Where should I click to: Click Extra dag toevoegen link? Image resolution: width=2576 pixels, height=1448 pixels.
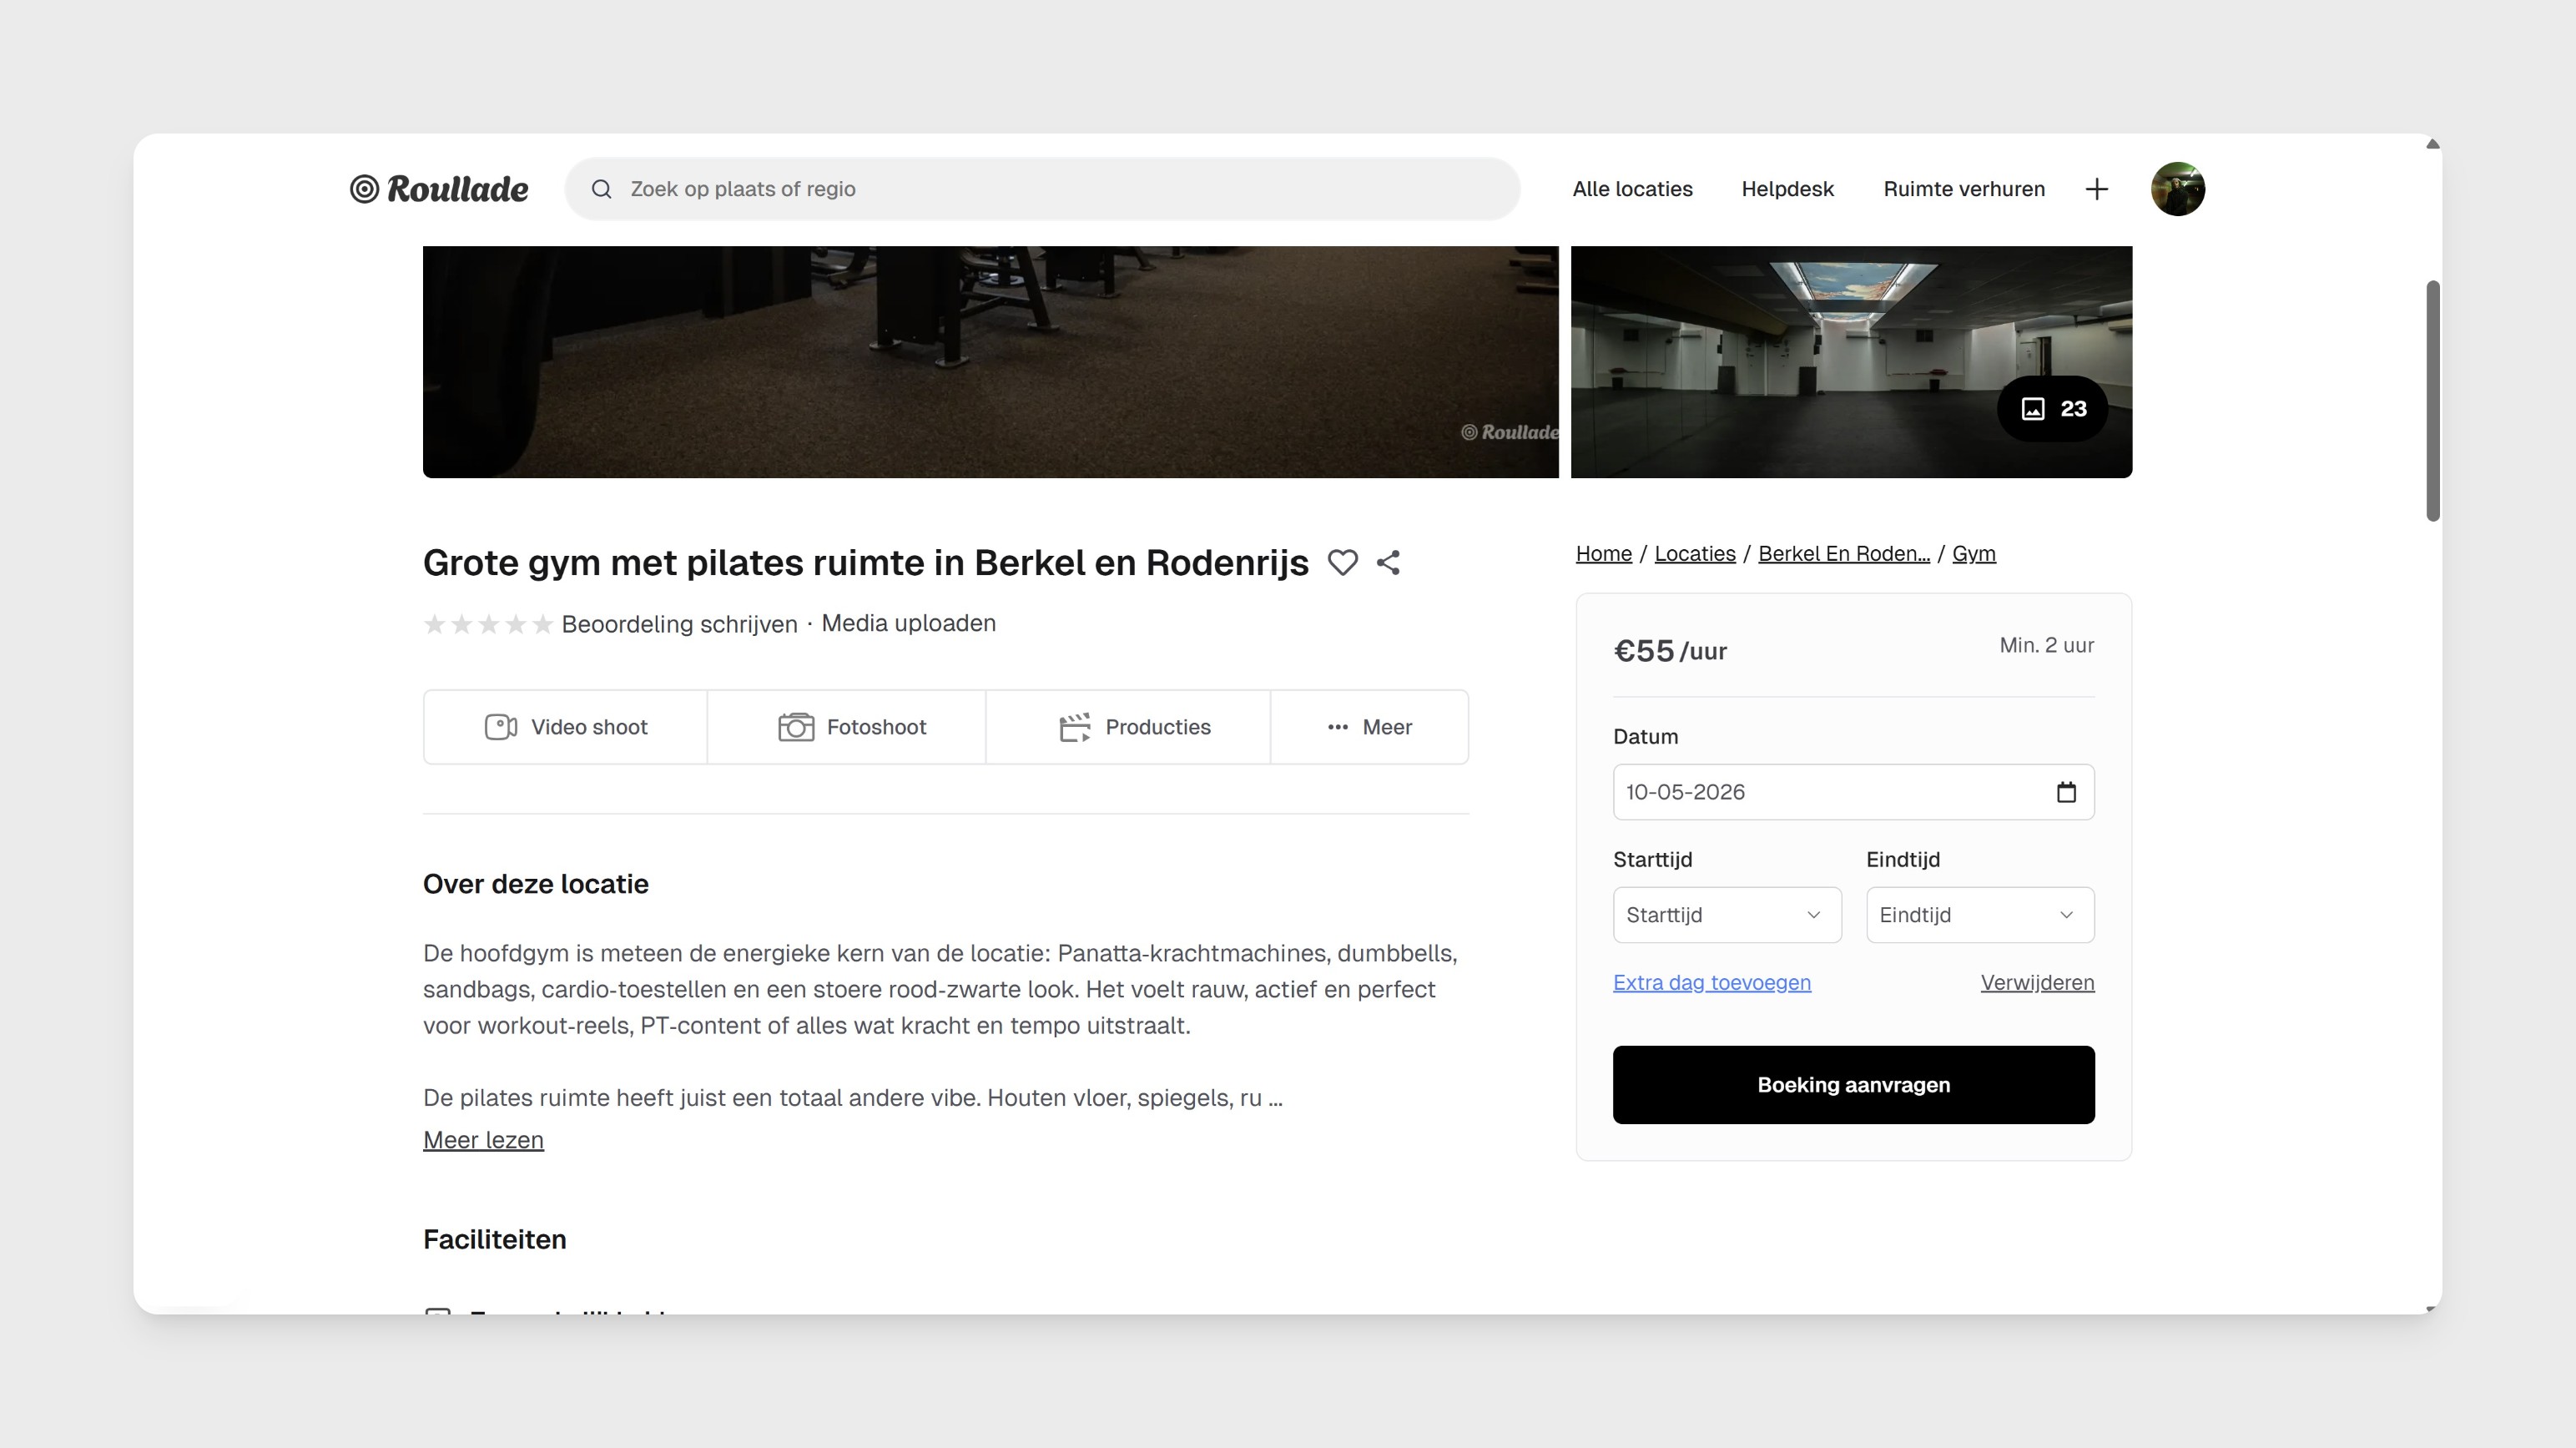coord(1711,983)
